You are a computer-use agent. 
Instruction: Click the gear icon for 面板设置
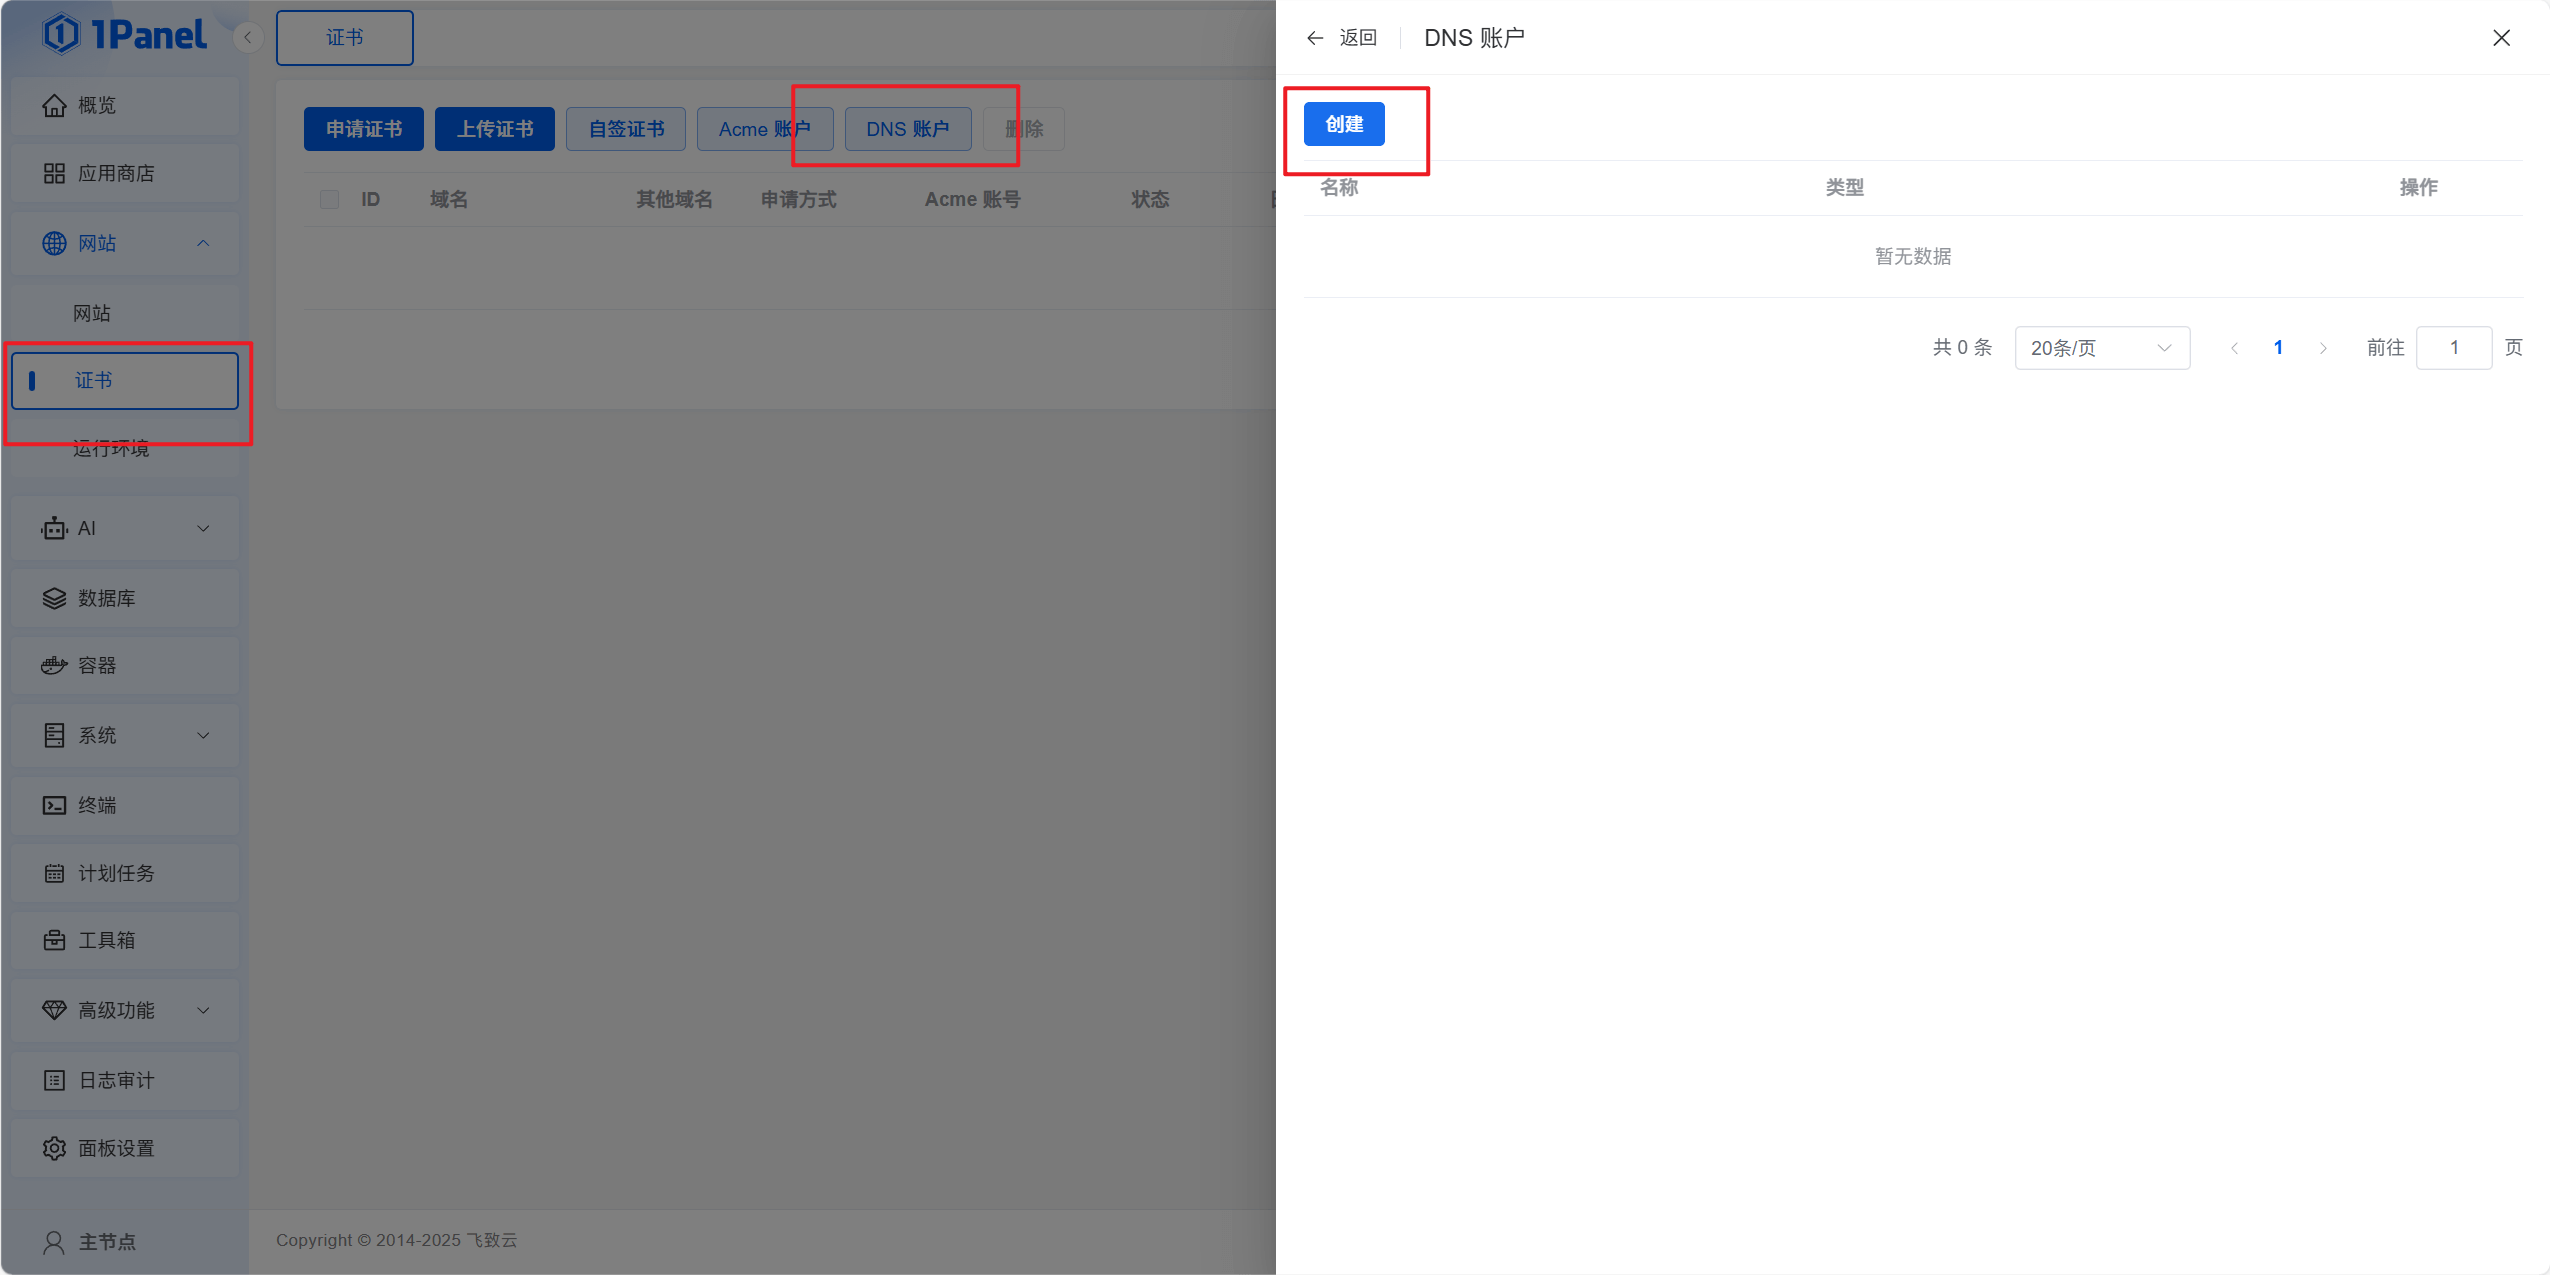pyautogui.click(x=54, y=1149)
